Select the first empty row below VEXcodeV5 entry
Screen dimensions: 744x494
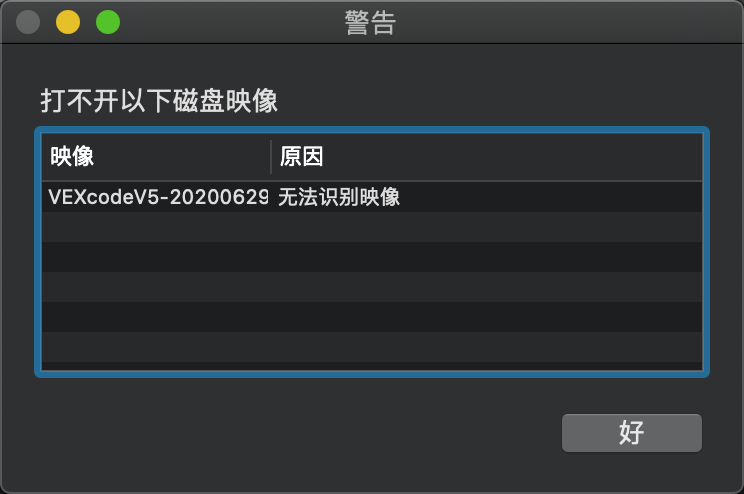pyautogui.click(x=372, y=227)
